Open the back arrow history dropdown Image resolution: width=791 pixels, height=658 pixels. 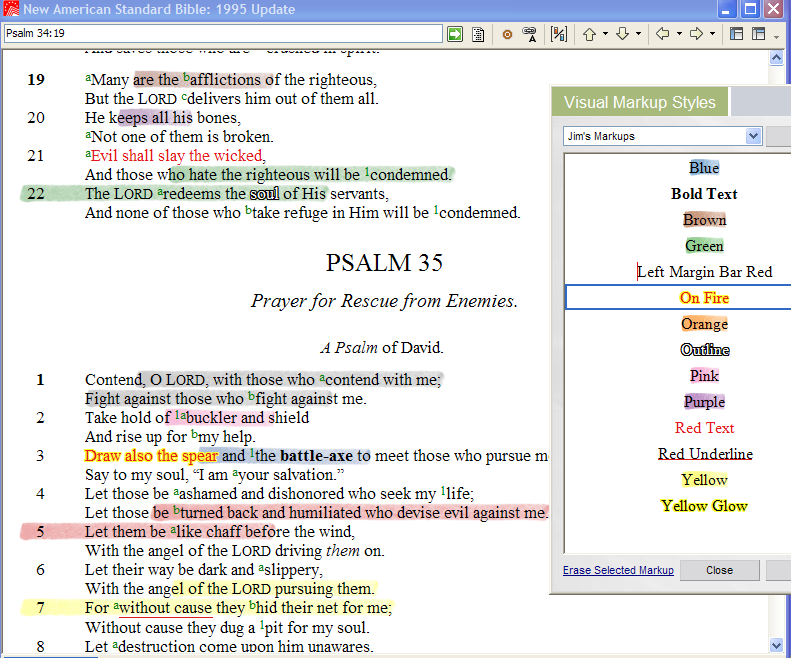[x=679, y=34]
